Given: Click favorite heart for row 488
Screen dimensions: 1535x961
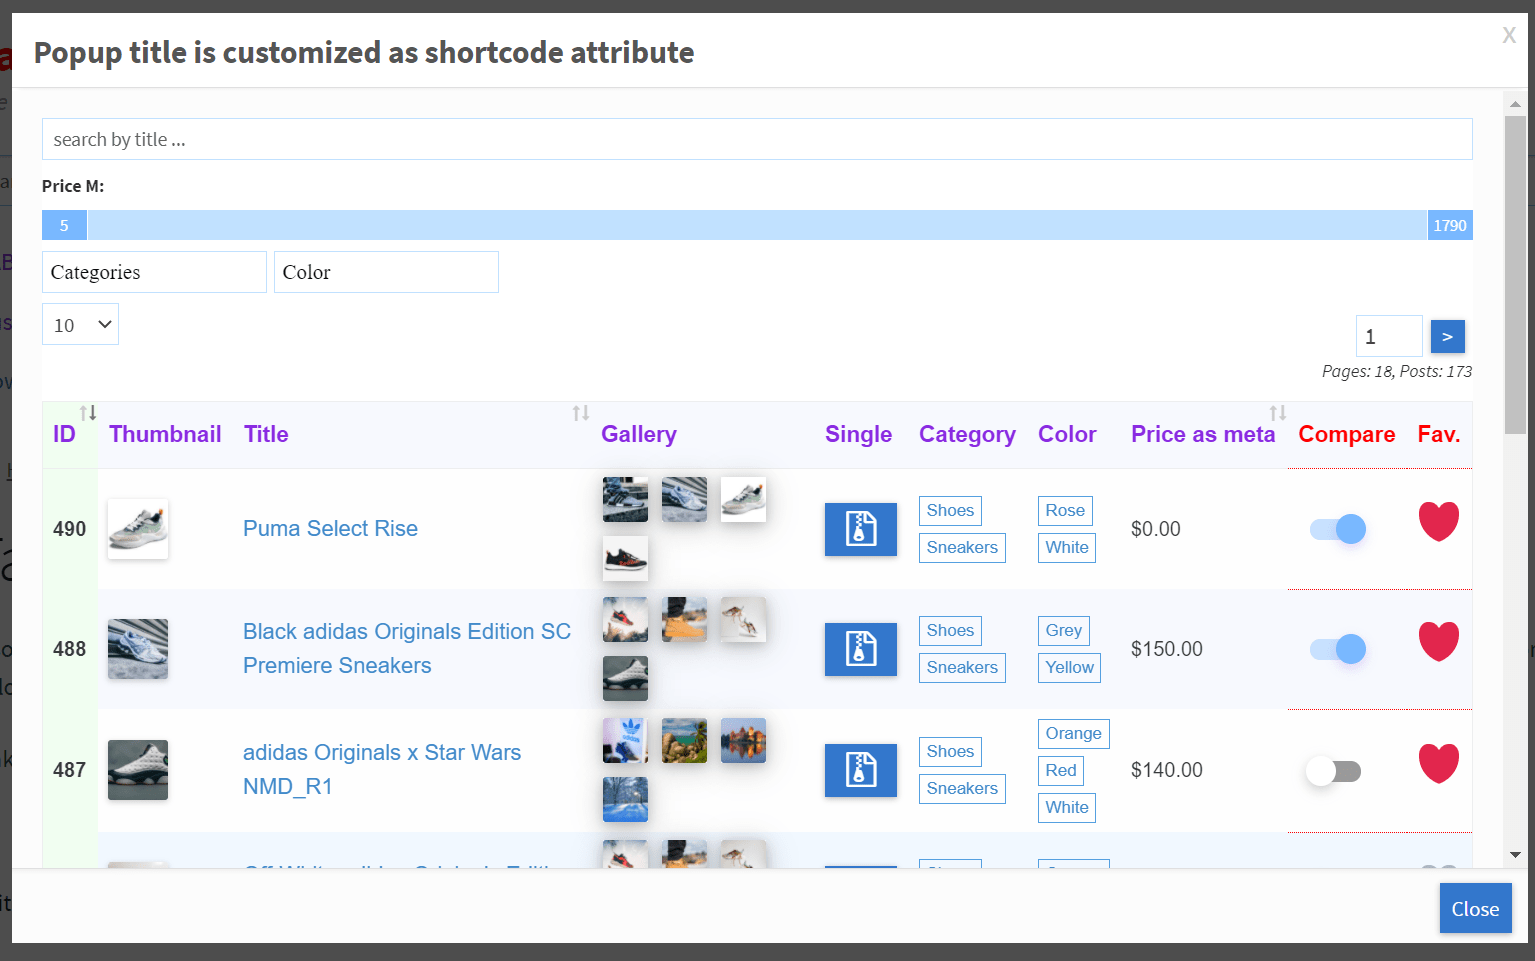Looking at the screenshot, I should (x=1439, y=641).
